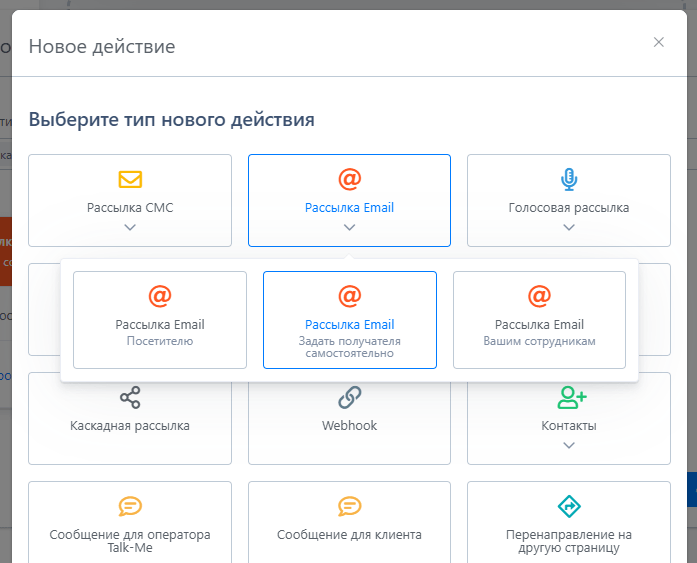This screenshot has height=563, width=697.
Task: Expand the chevron under Голосовая рассылка
Action: 569,228
